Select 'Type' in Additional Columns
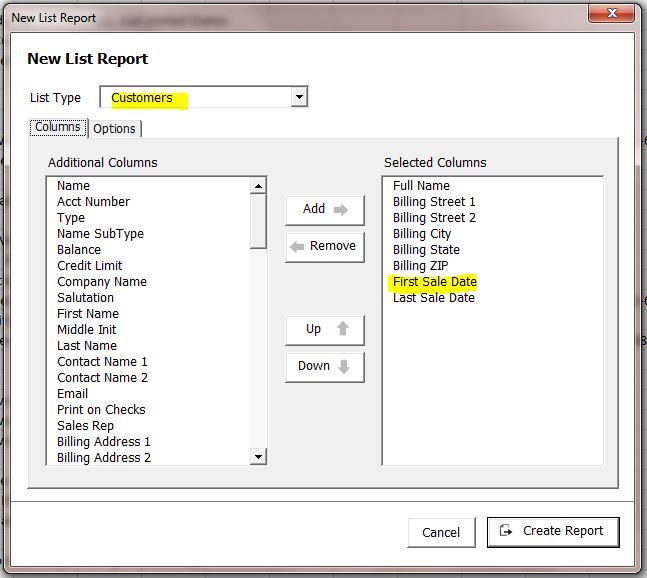This screenshot has width=647, height=578. point(71,218)
